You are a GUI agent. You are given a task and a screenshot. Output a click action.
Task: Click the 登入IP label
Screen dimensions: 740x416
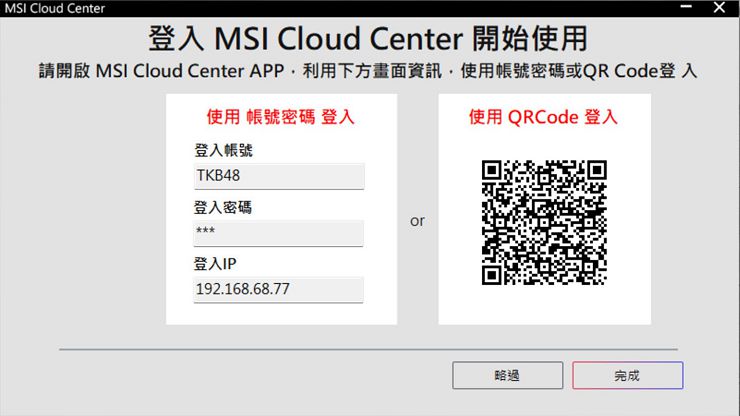point(215,263)
